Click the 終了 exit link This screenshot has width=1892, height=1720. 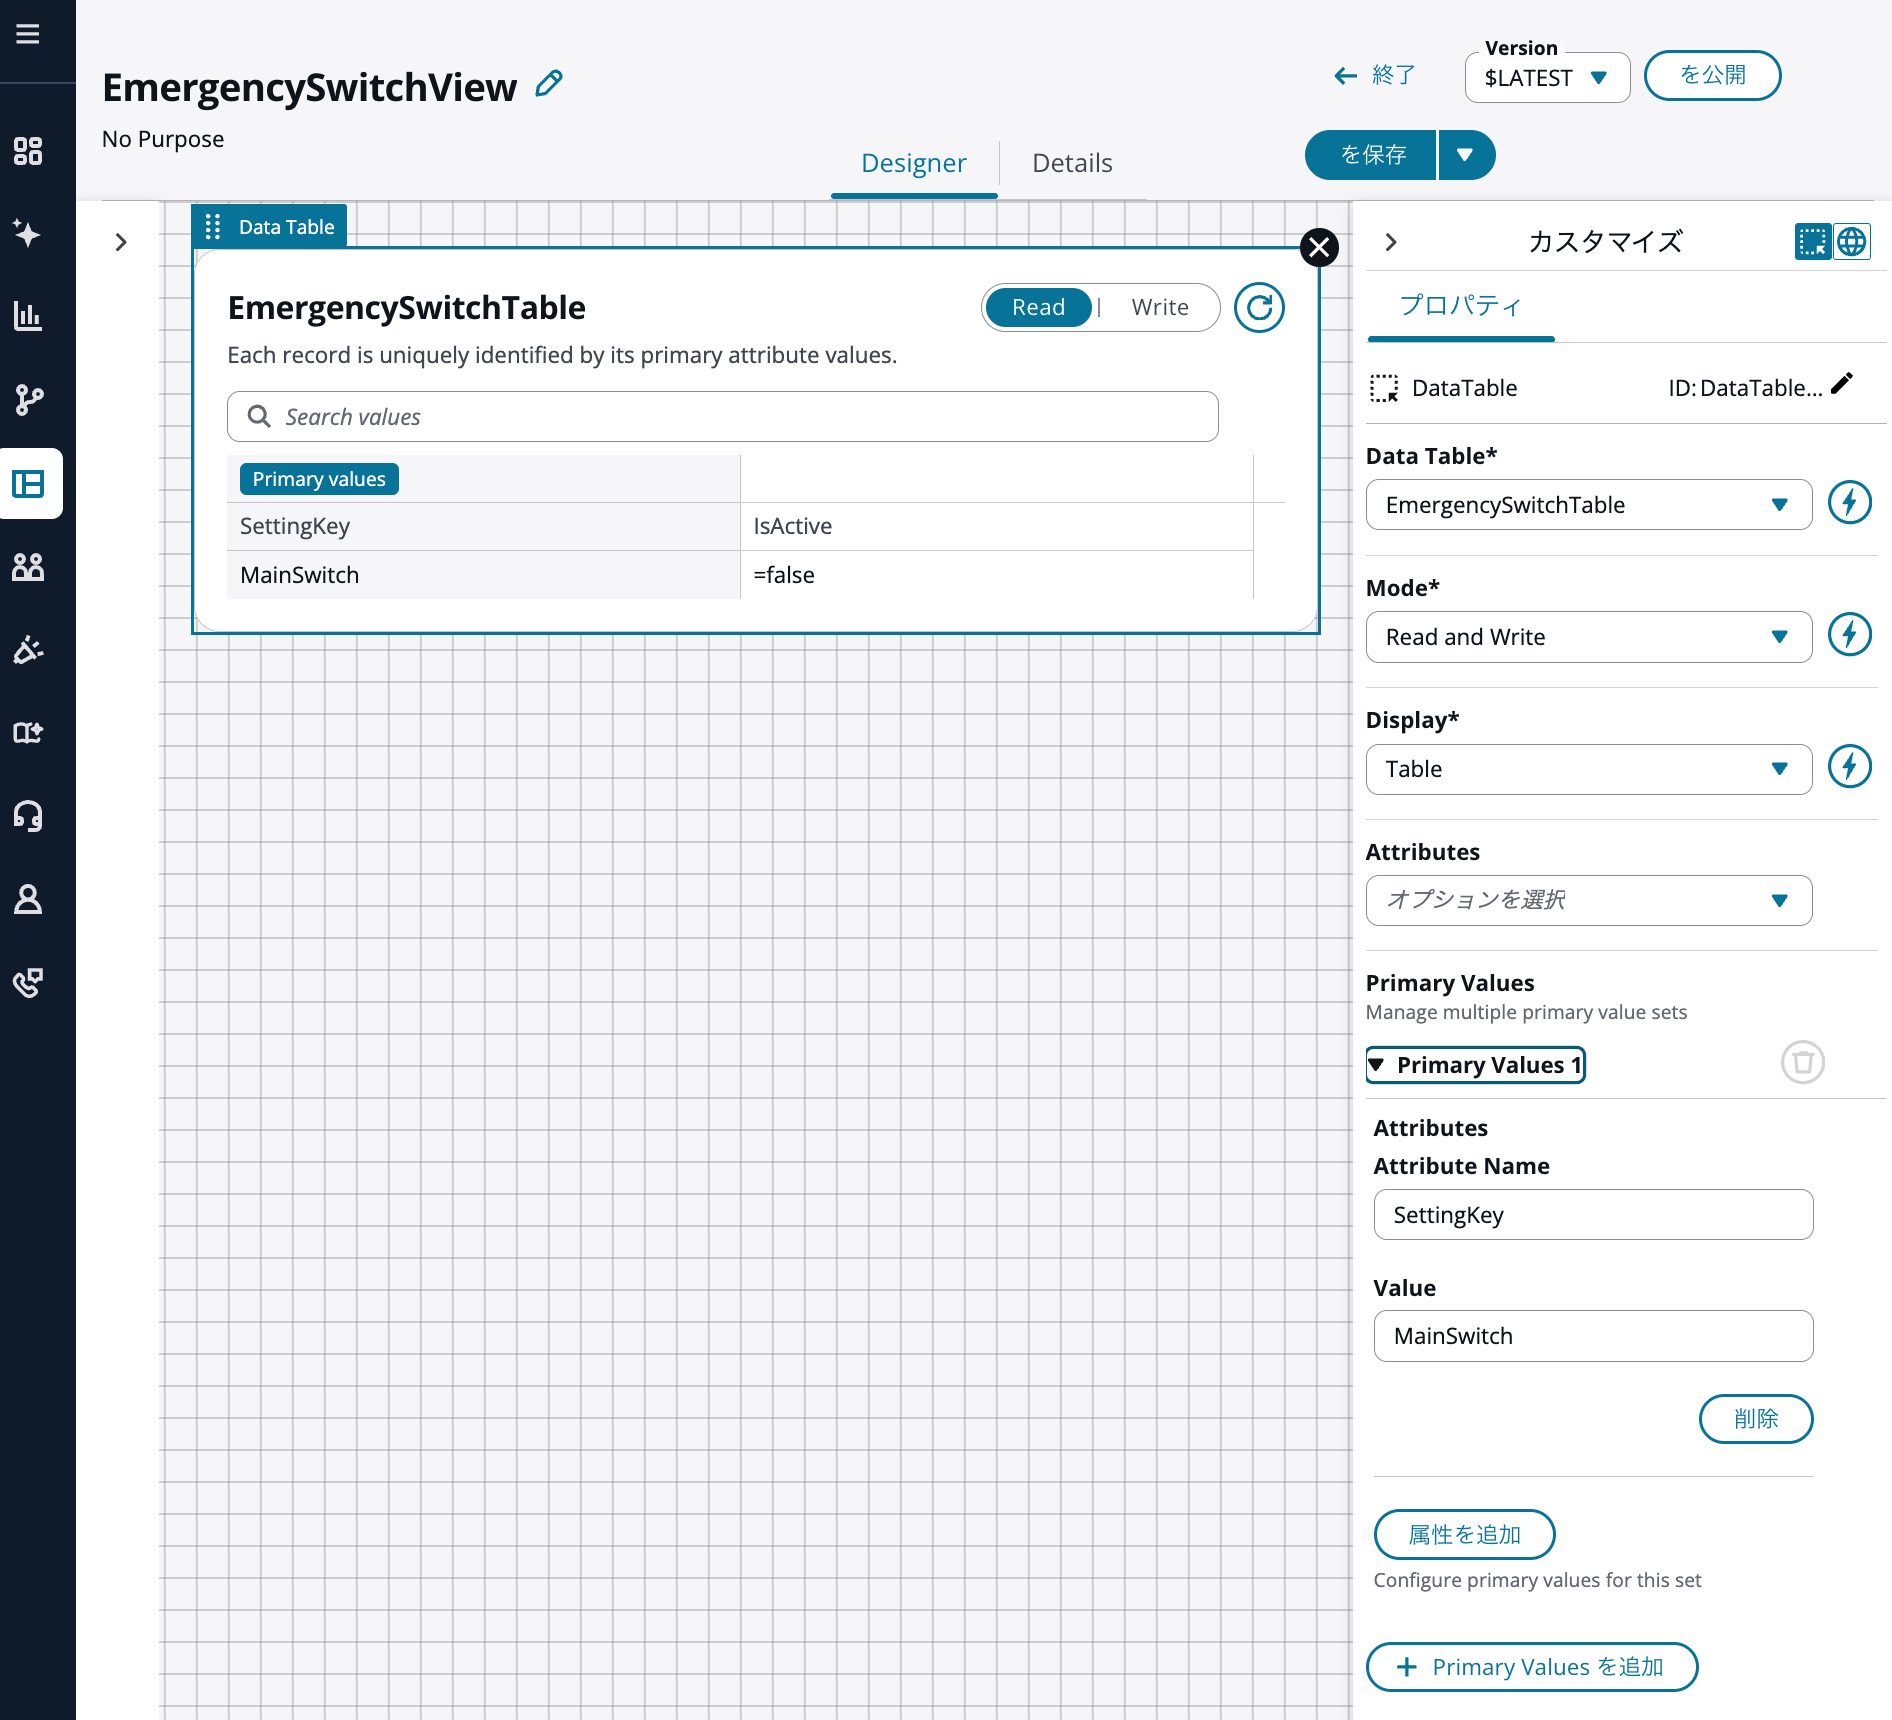(1375, 75)
